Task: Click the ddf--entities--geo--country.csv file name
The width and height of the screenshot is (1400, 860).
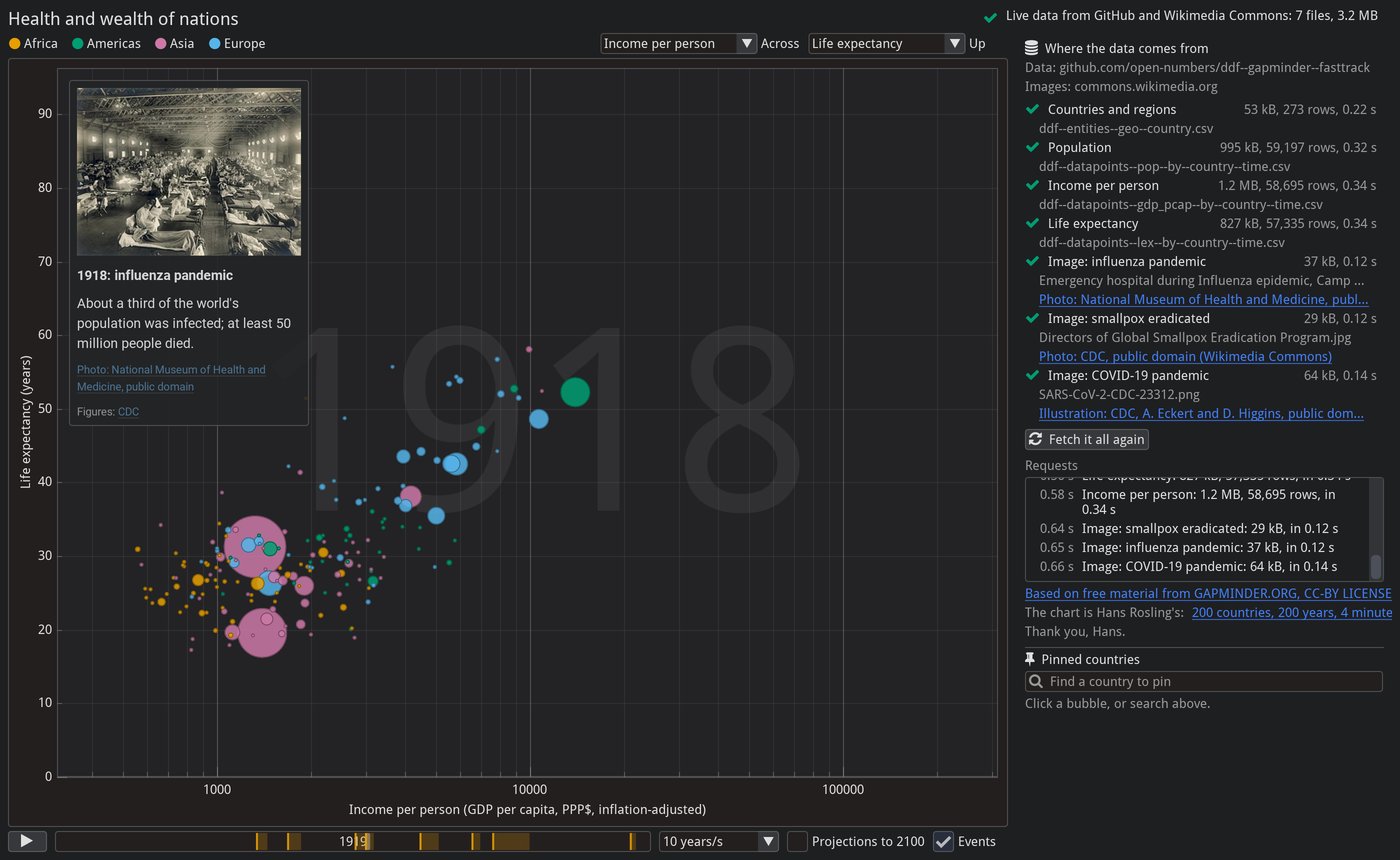Action: click(1126, 128)
